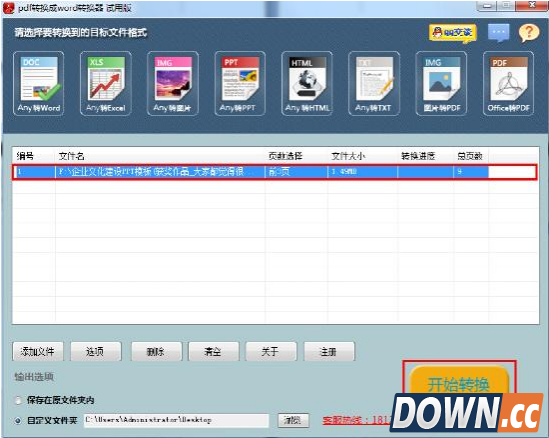549x438 pixels.
Task: Click the 前9页 page selection cell
Action: (297, 172)
